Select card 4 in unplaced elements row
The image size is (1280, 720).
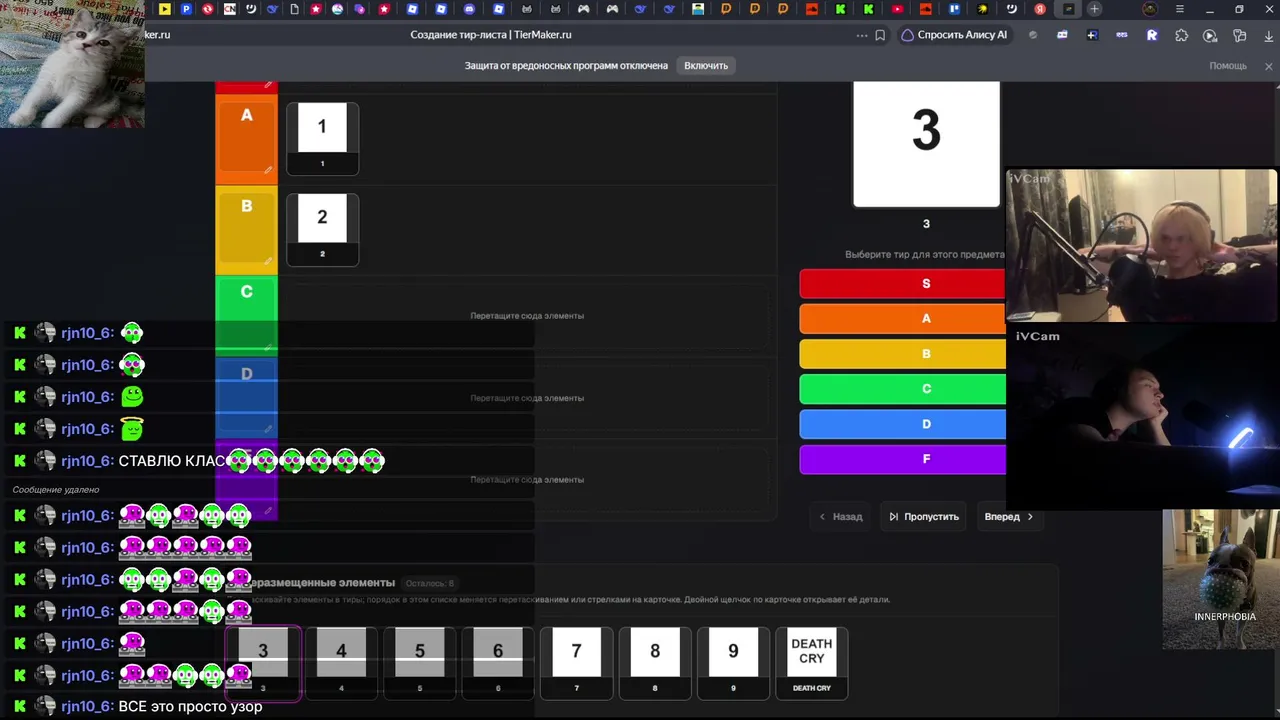click(341, 663)
